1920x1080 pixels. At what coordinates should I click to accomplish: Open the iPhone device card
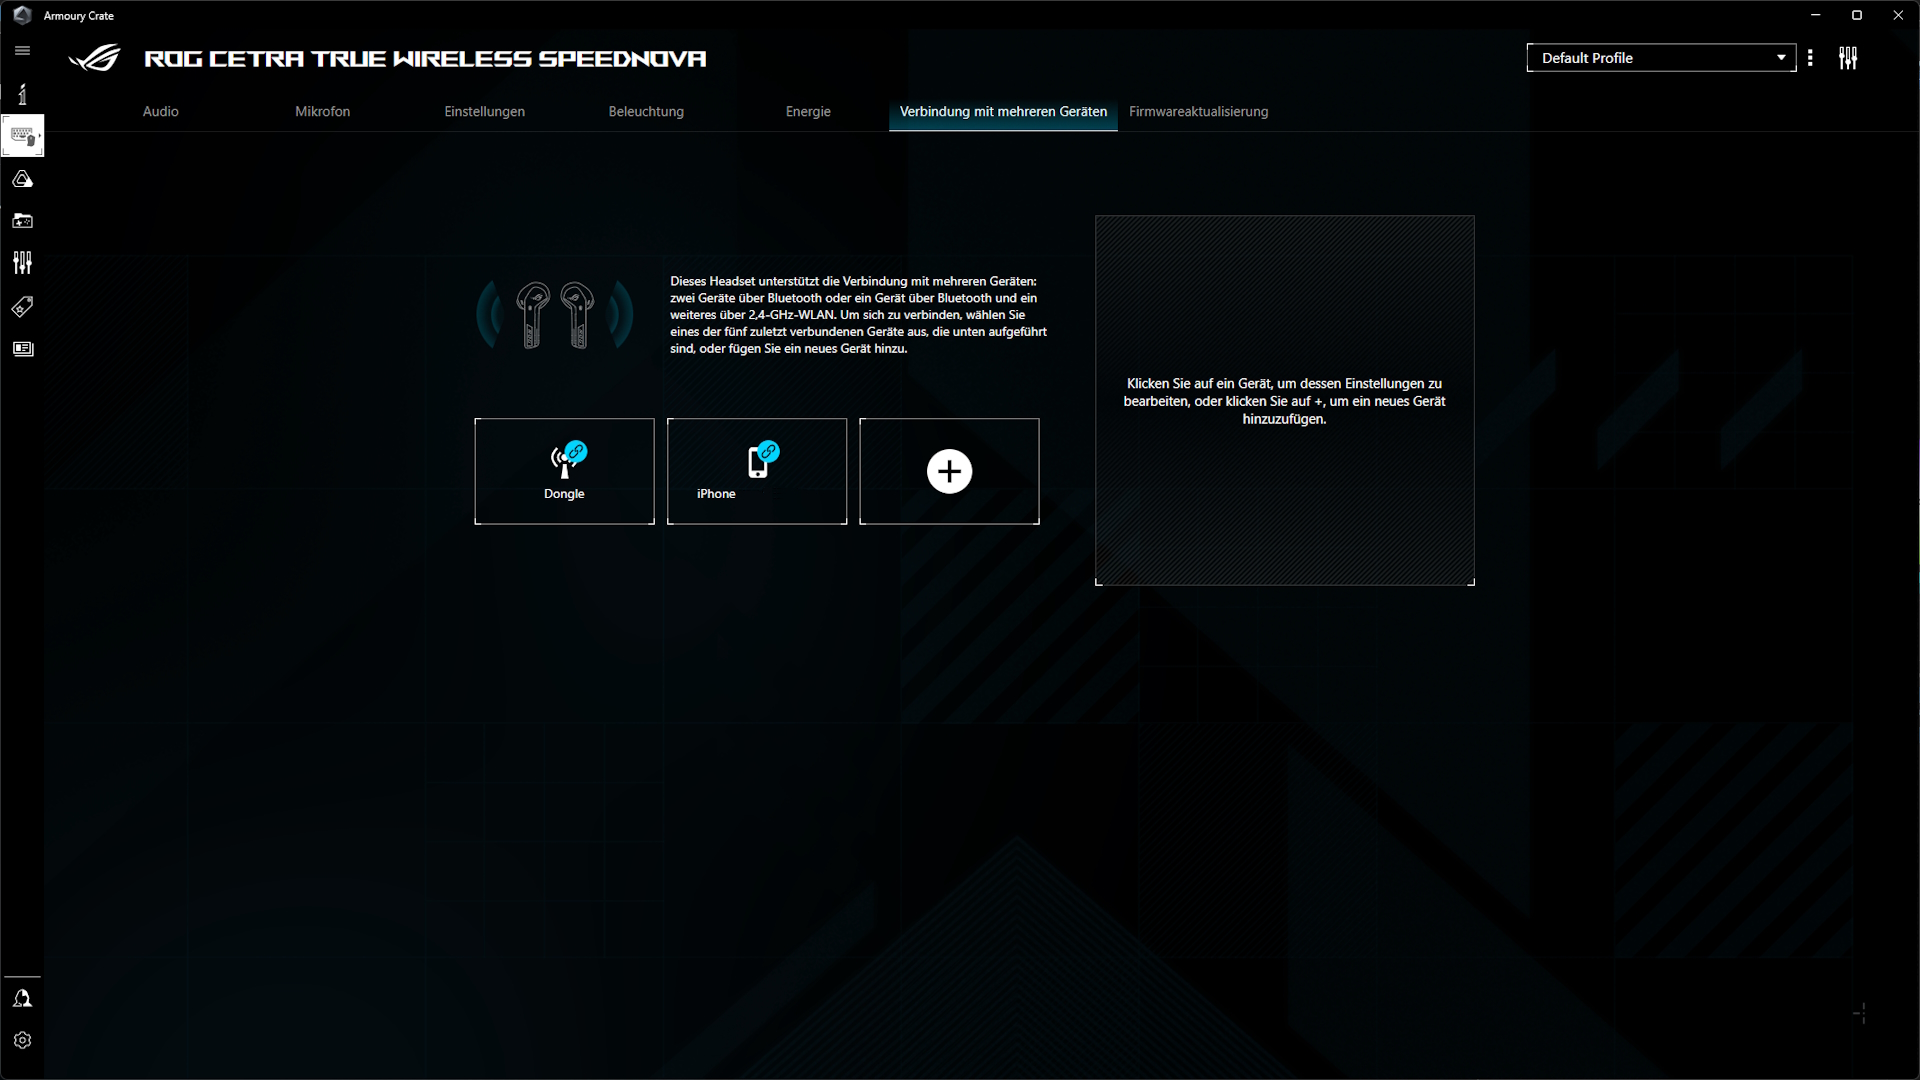[x=756, y=471]
